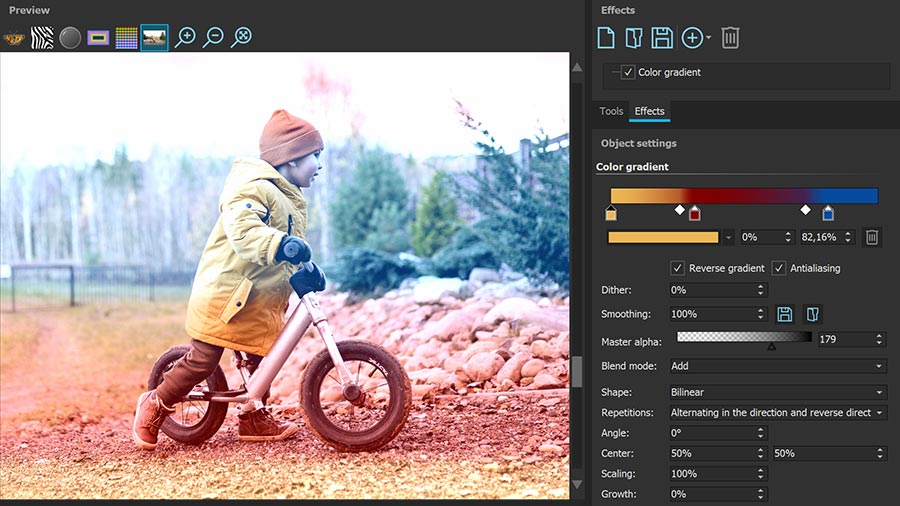Image resolution: width=900 pixels, height=506 pixels.
Task: Click the zoom out magnifier icon
Action: pos(213,38)
